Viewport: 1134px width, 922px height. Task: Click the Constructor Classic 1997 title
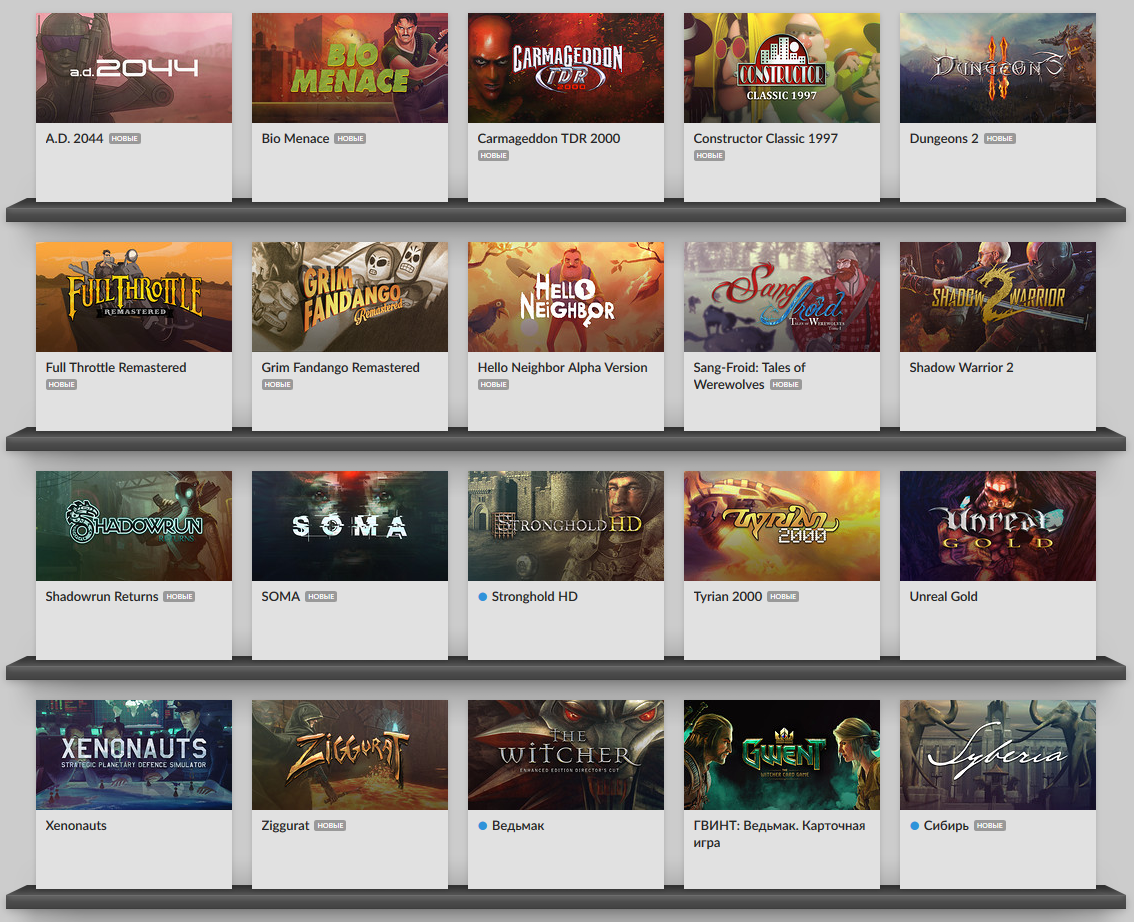[765, 138]
